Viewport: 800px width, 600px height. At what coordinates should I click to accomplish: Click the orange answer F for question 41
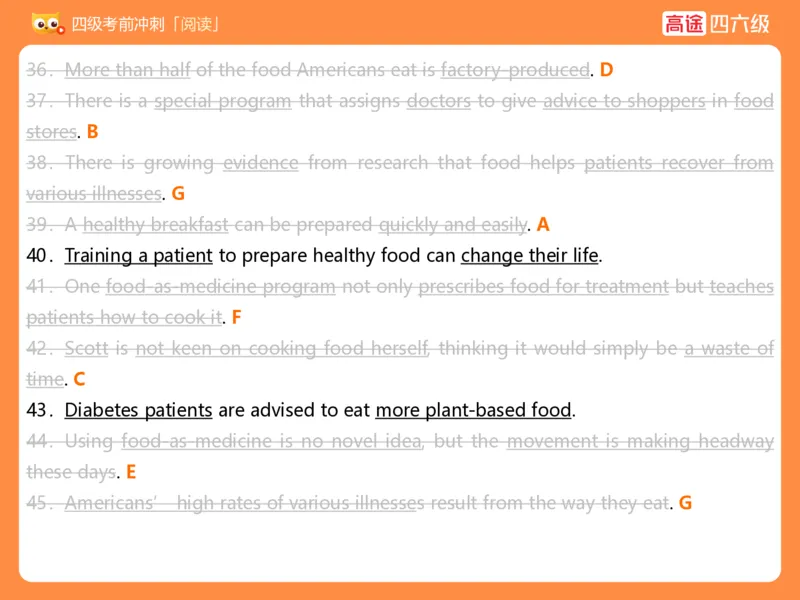(x=236, y=317)
